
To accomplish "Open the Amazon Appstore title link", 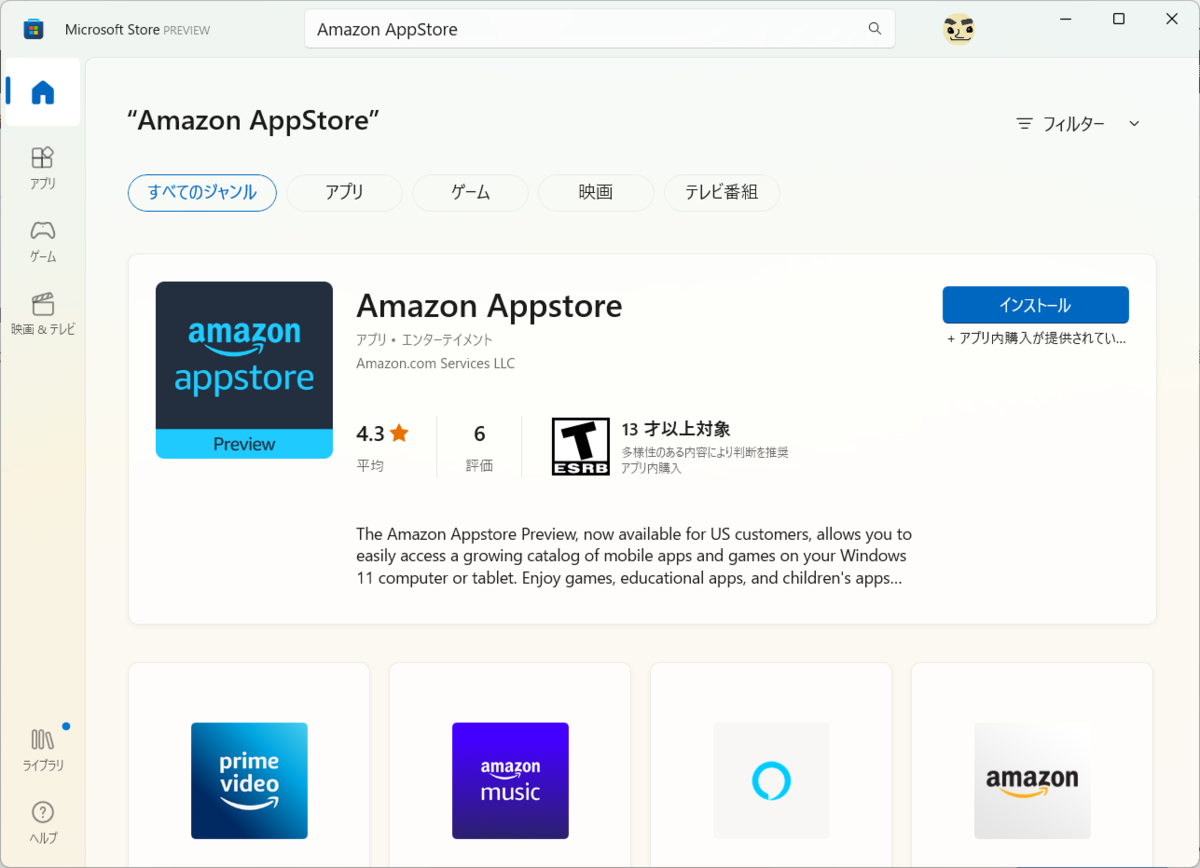I will (489, 305).
